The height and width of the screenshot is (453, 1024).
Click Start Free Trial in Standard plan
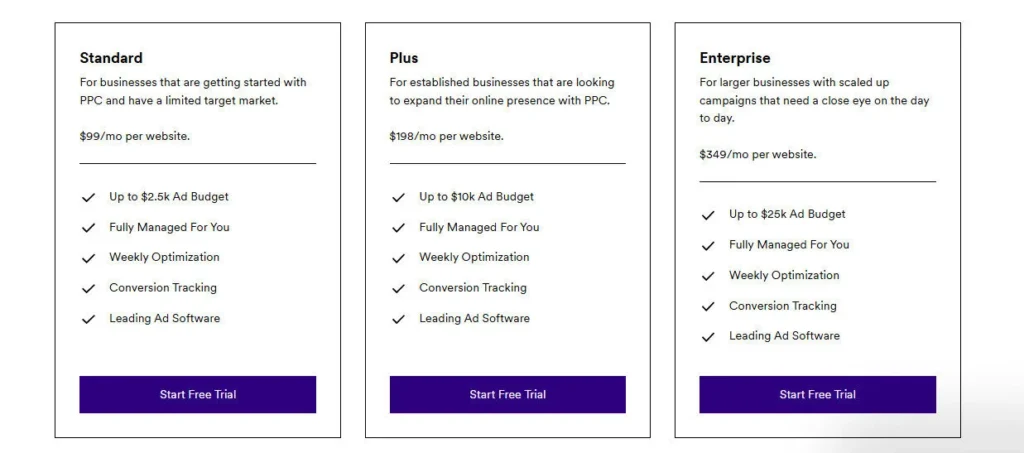tap(198, 394)
